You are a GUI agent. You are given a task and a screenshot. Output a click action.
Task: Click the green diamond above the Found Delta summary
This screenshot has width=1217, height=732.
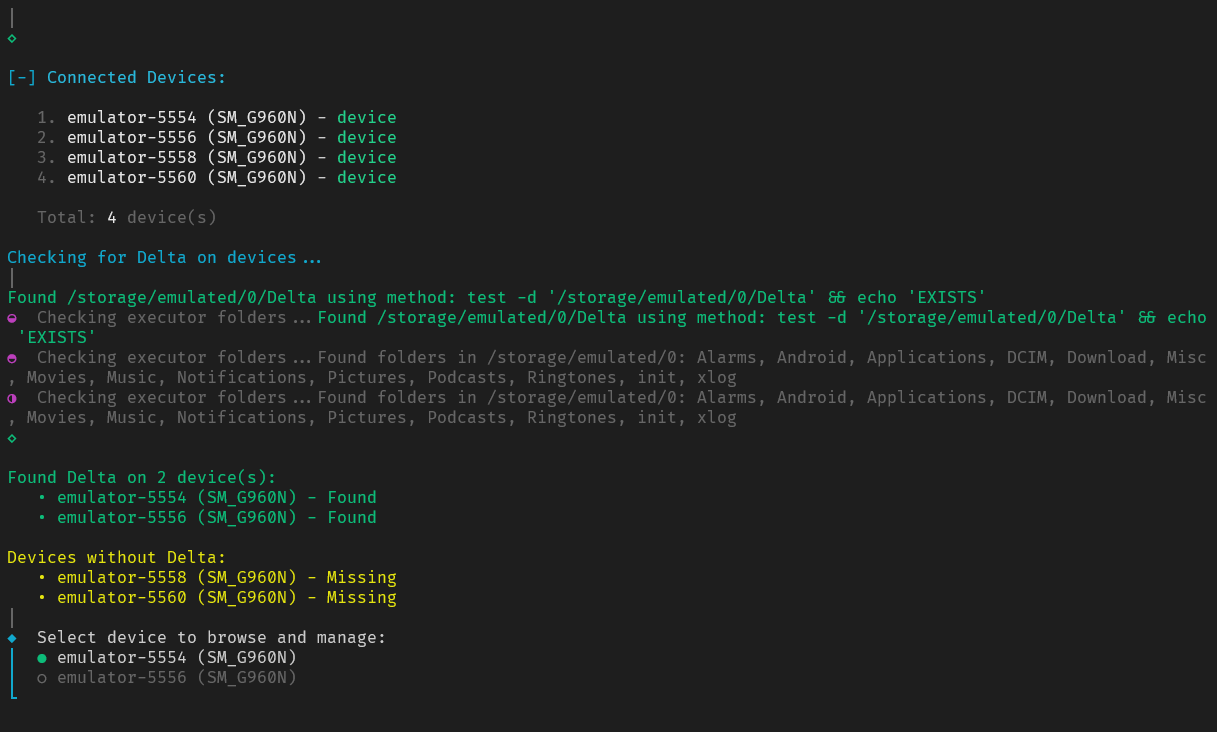pyautogui.click(x=11, y=437)
